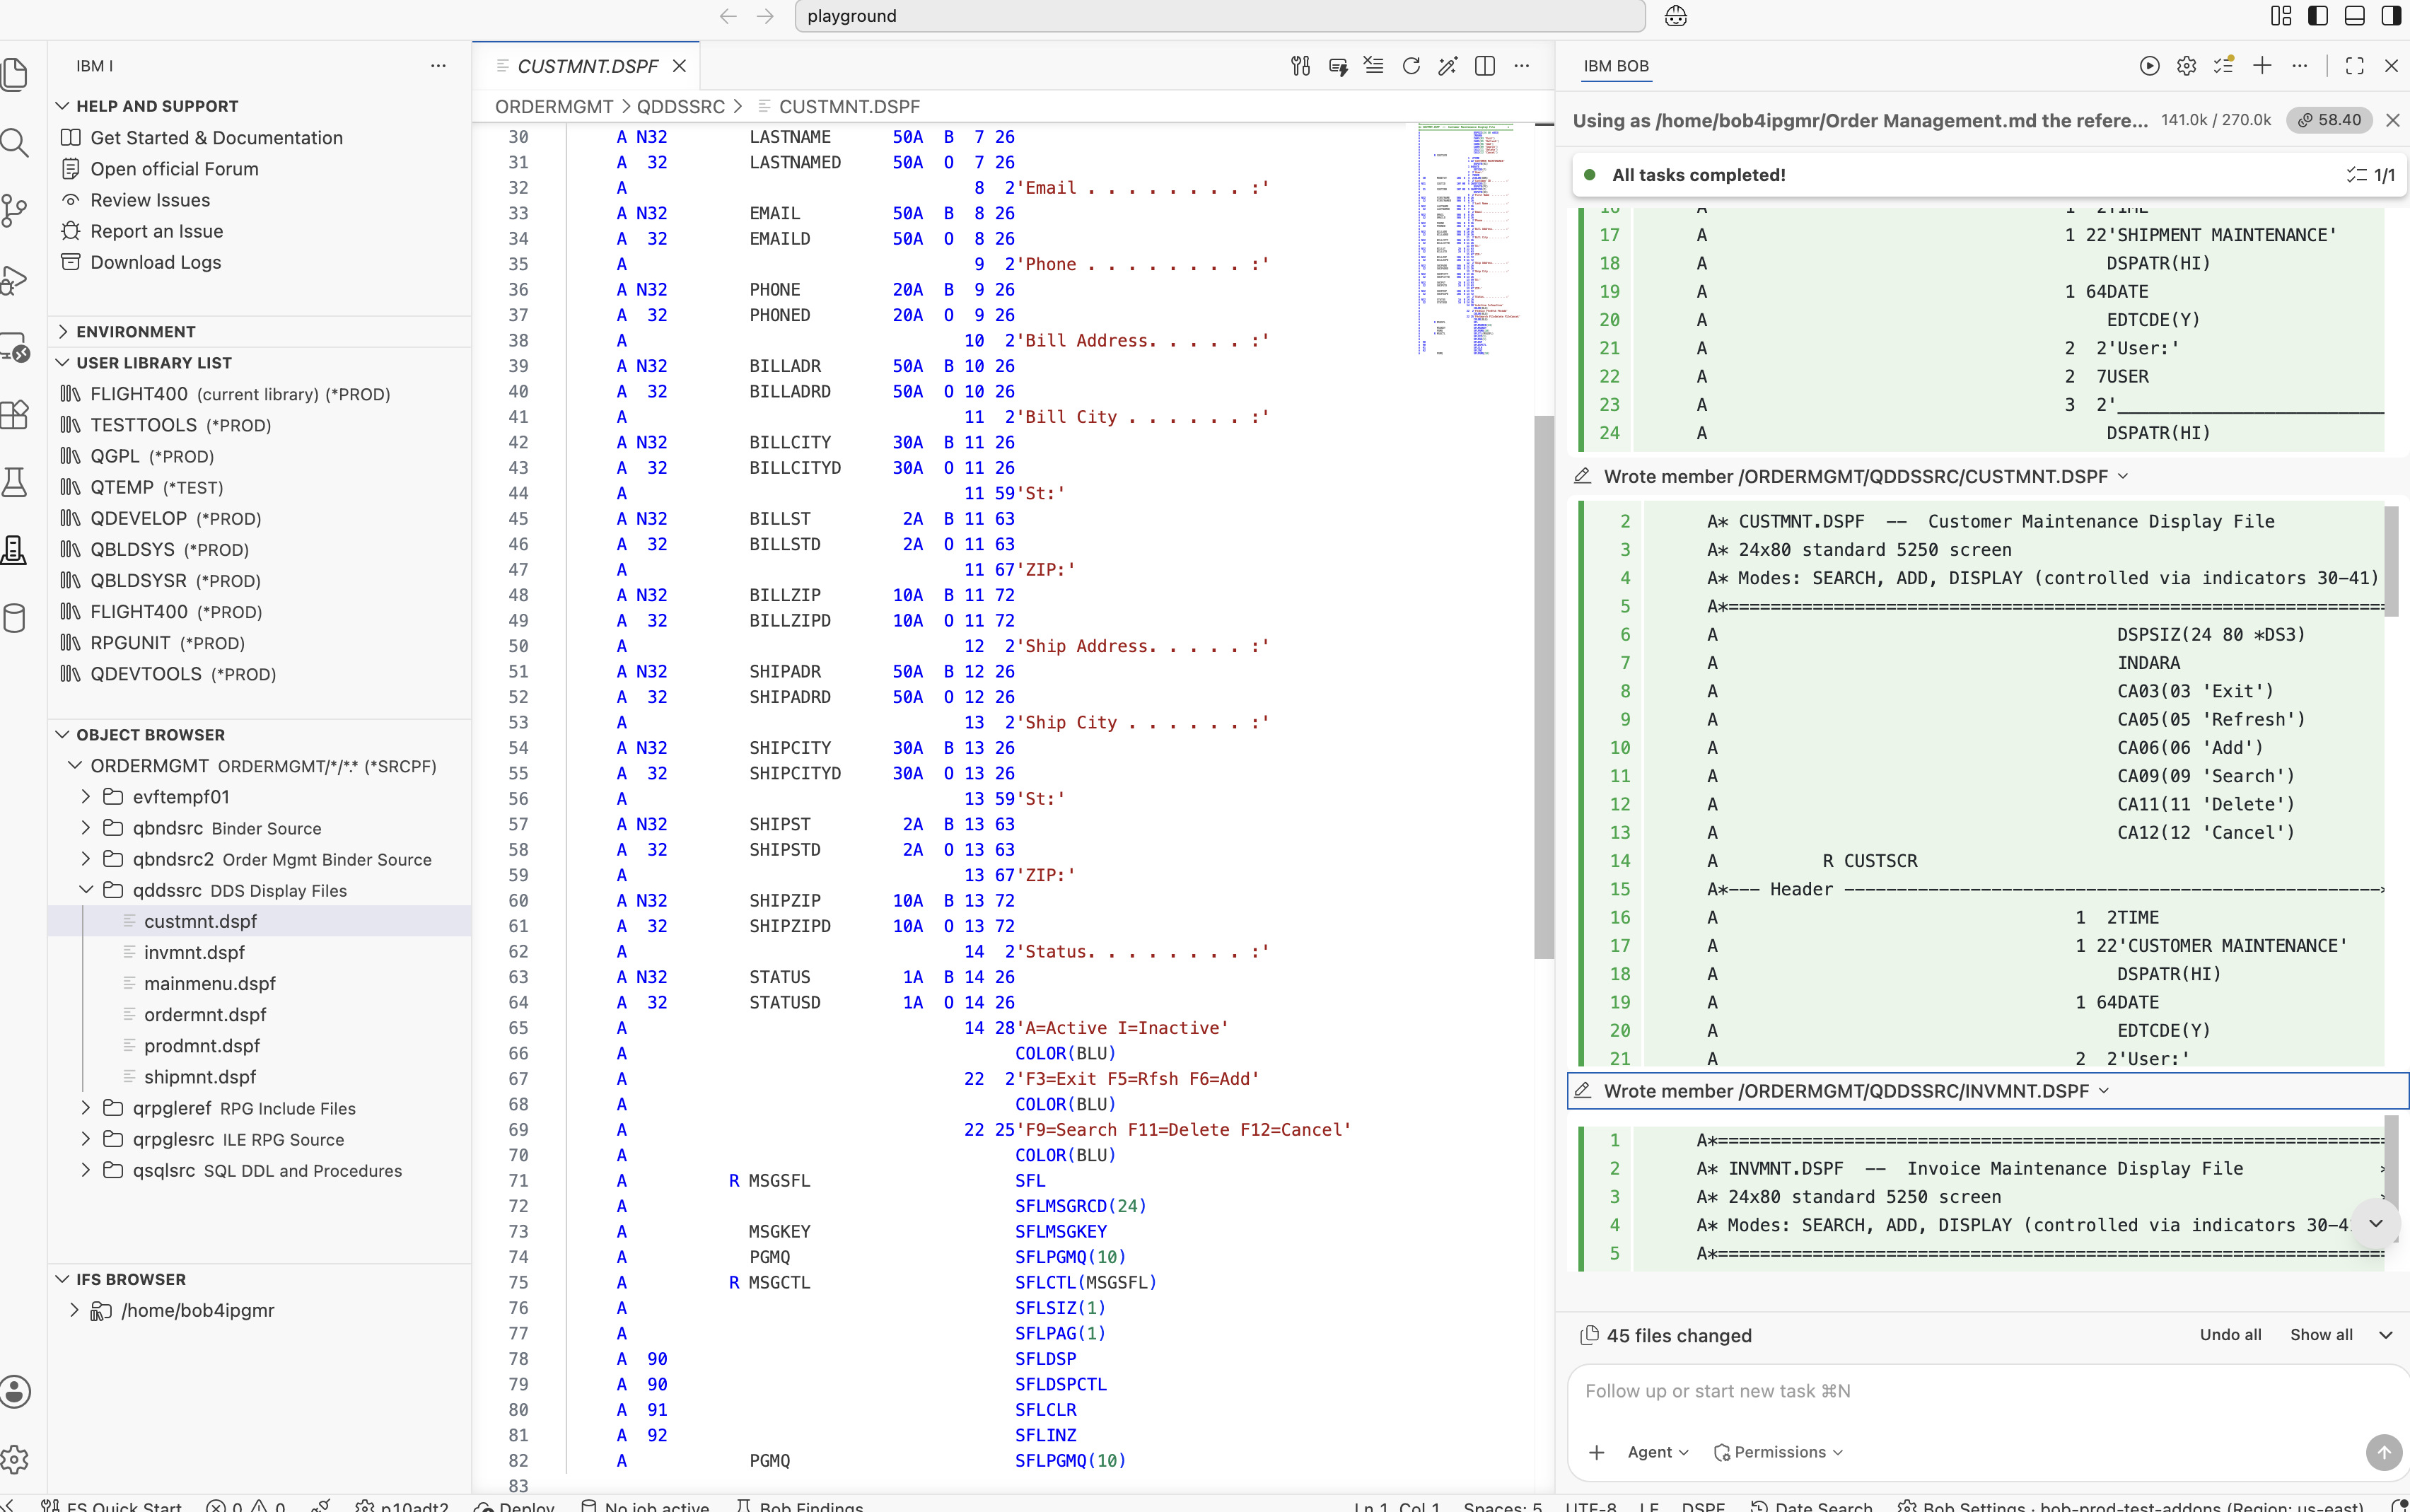Click Show all changed files
The image size is (2410, 1512).
[x=2322, y=1335]
